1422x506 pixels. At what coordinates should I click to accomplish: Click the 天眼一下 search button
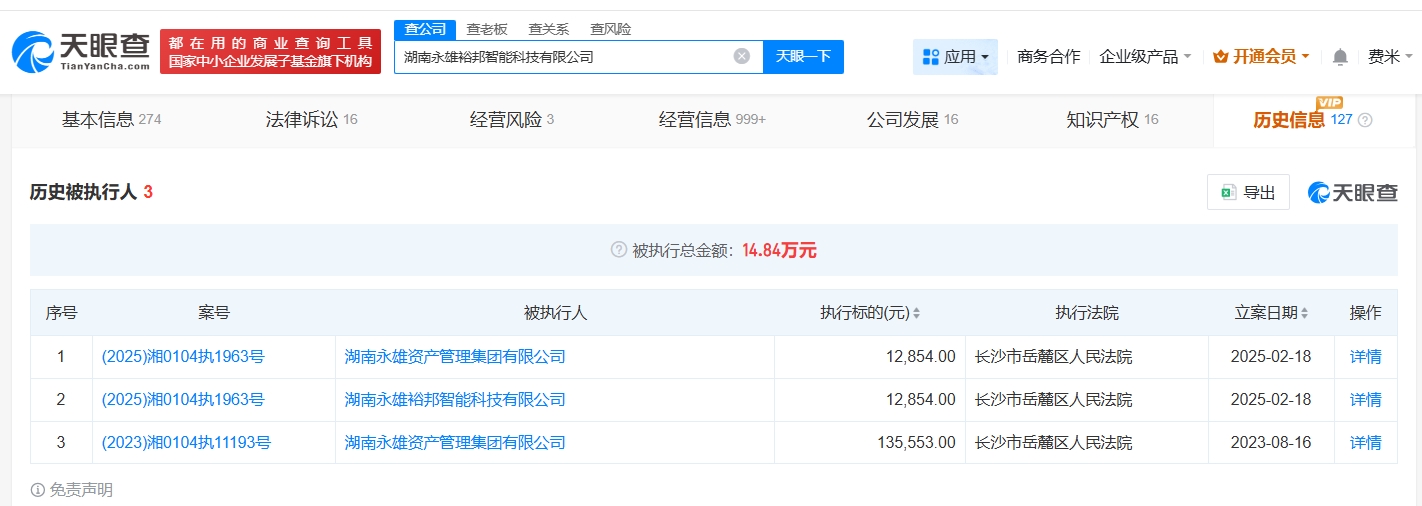[x=803, y=56]
